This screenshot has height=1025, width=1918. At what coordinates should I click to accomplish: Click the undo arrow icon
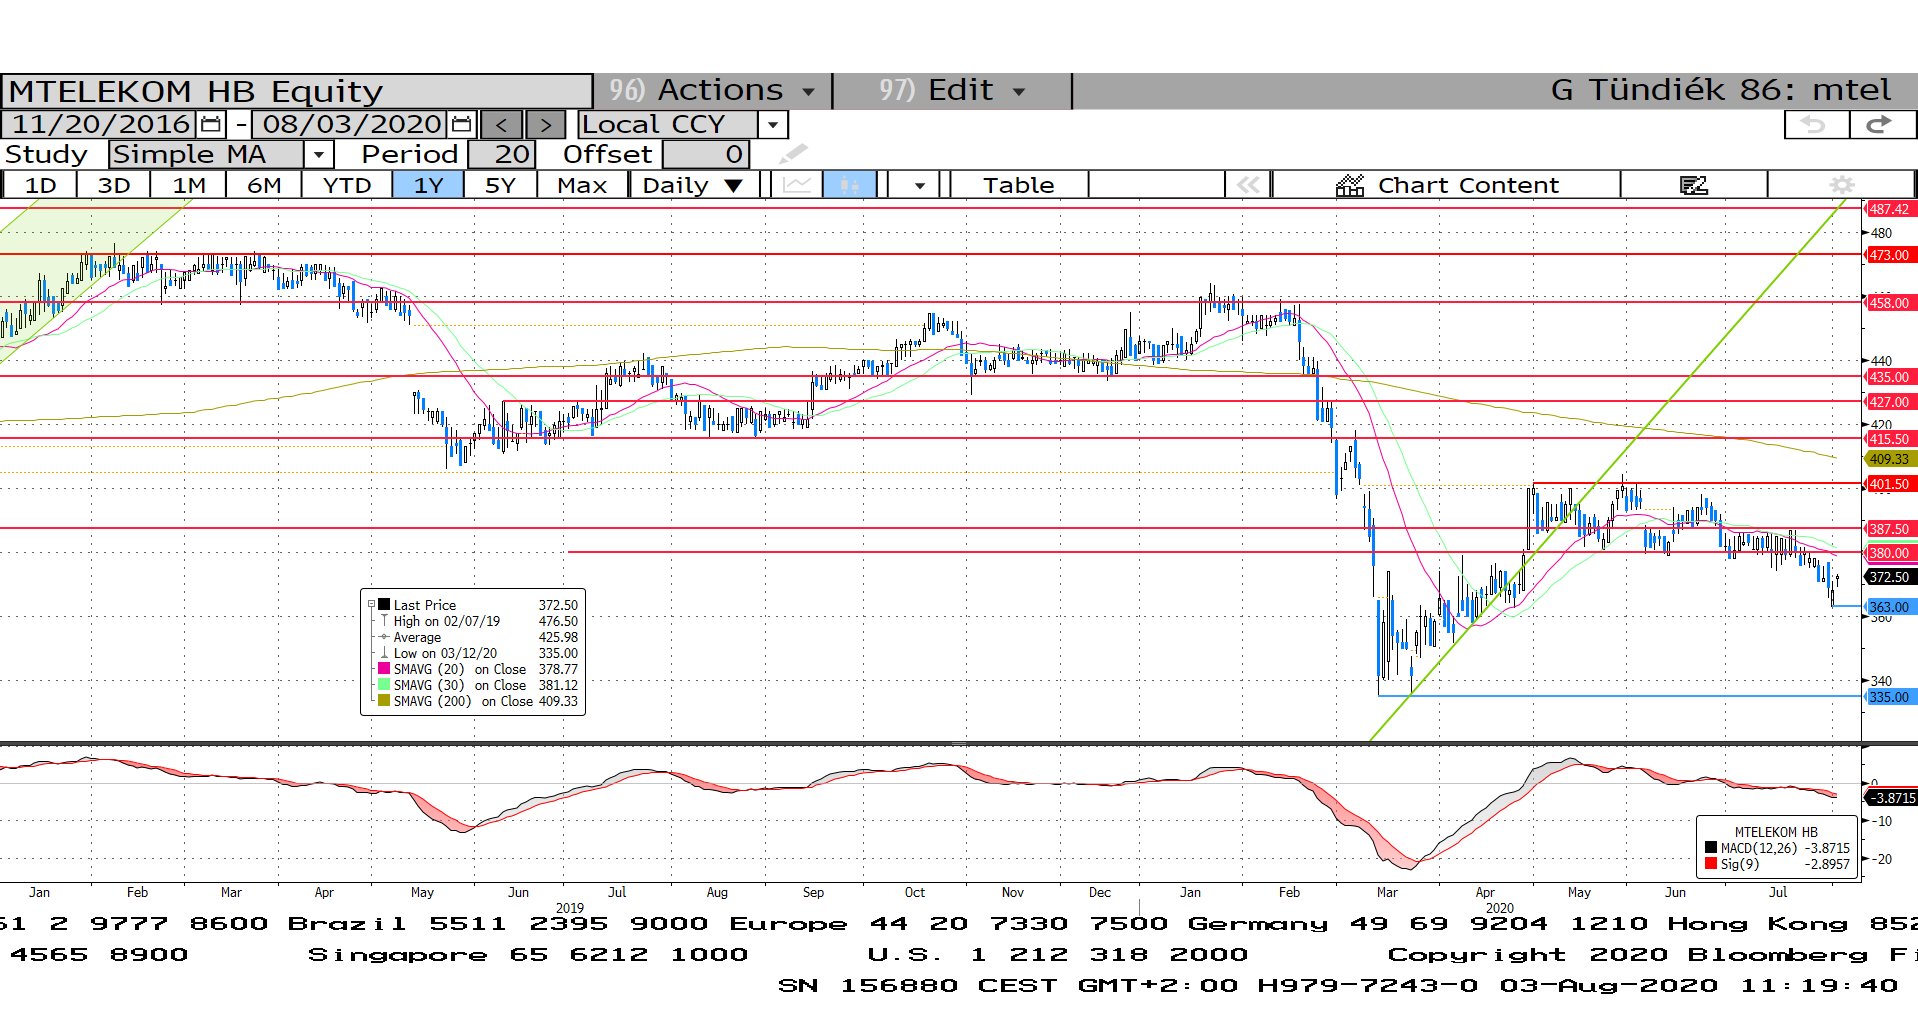click(1815, 124)
